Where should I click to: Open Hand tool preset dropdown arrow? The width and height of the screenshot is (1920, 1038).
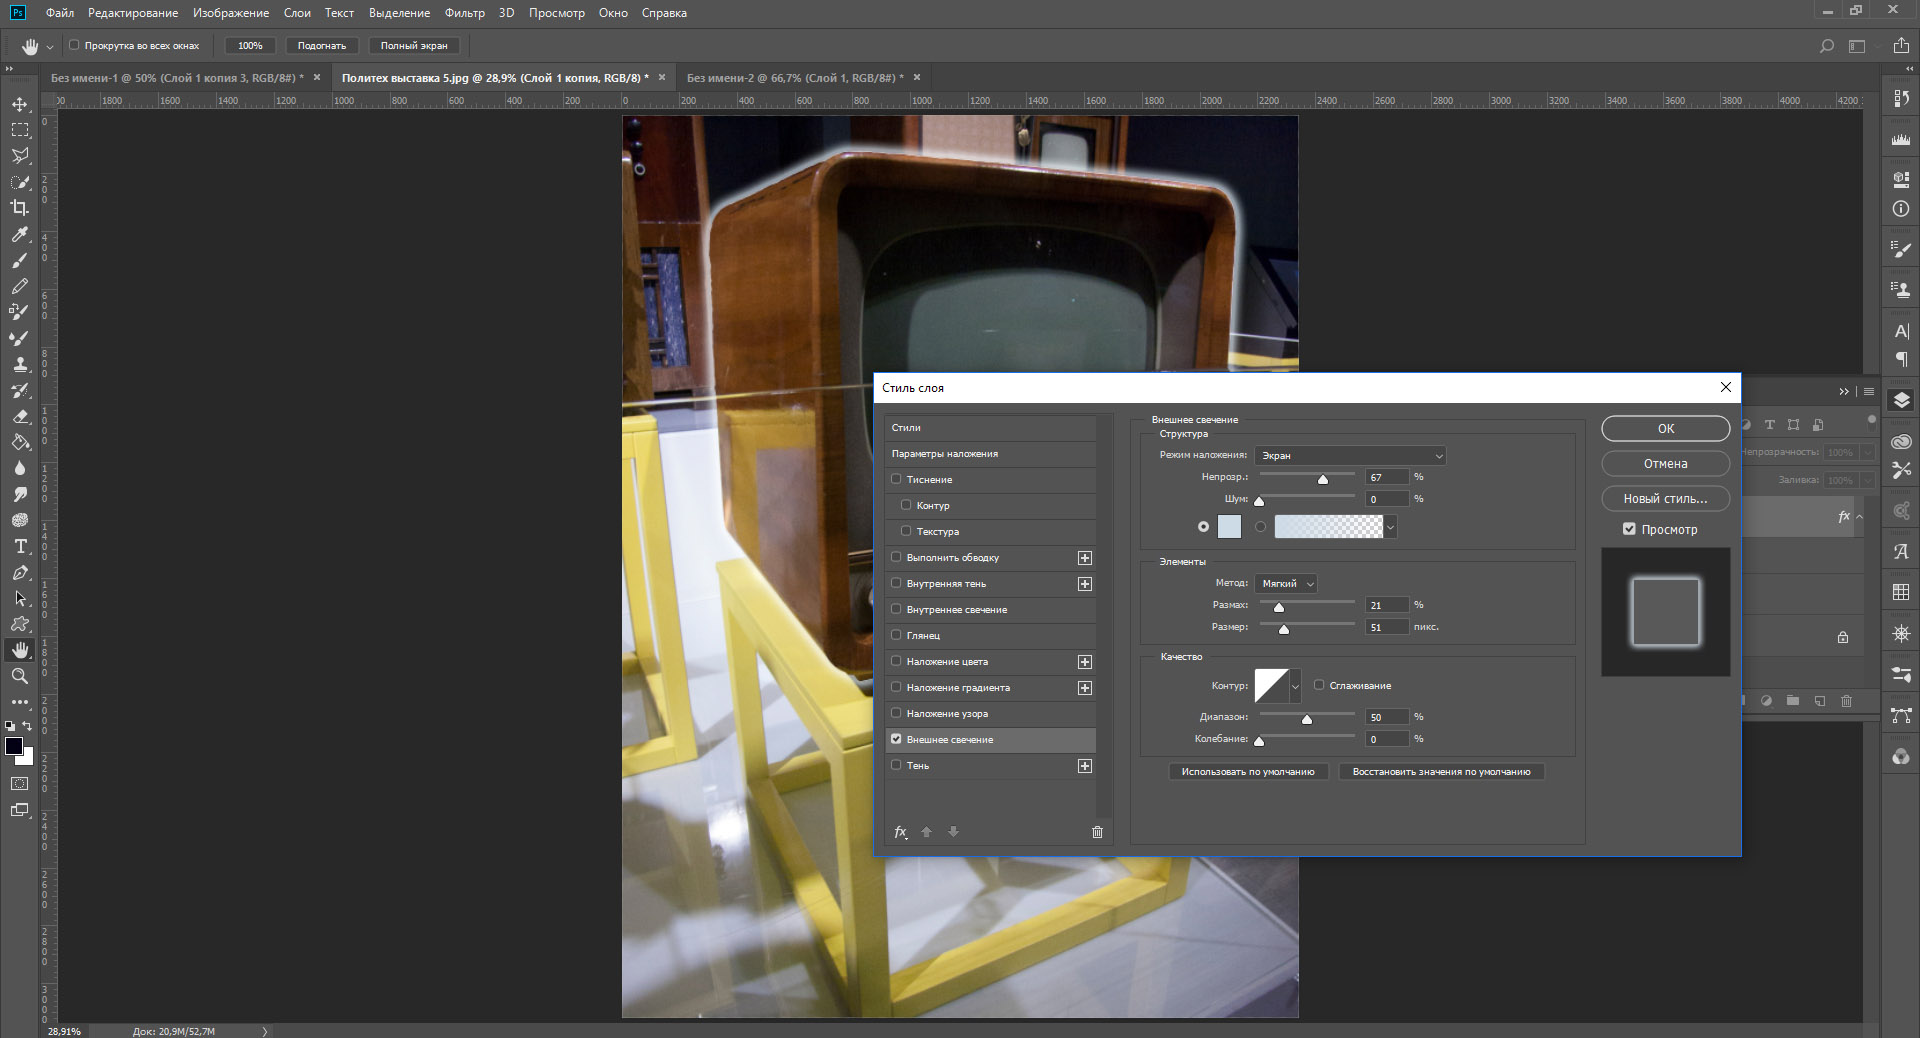50,47
